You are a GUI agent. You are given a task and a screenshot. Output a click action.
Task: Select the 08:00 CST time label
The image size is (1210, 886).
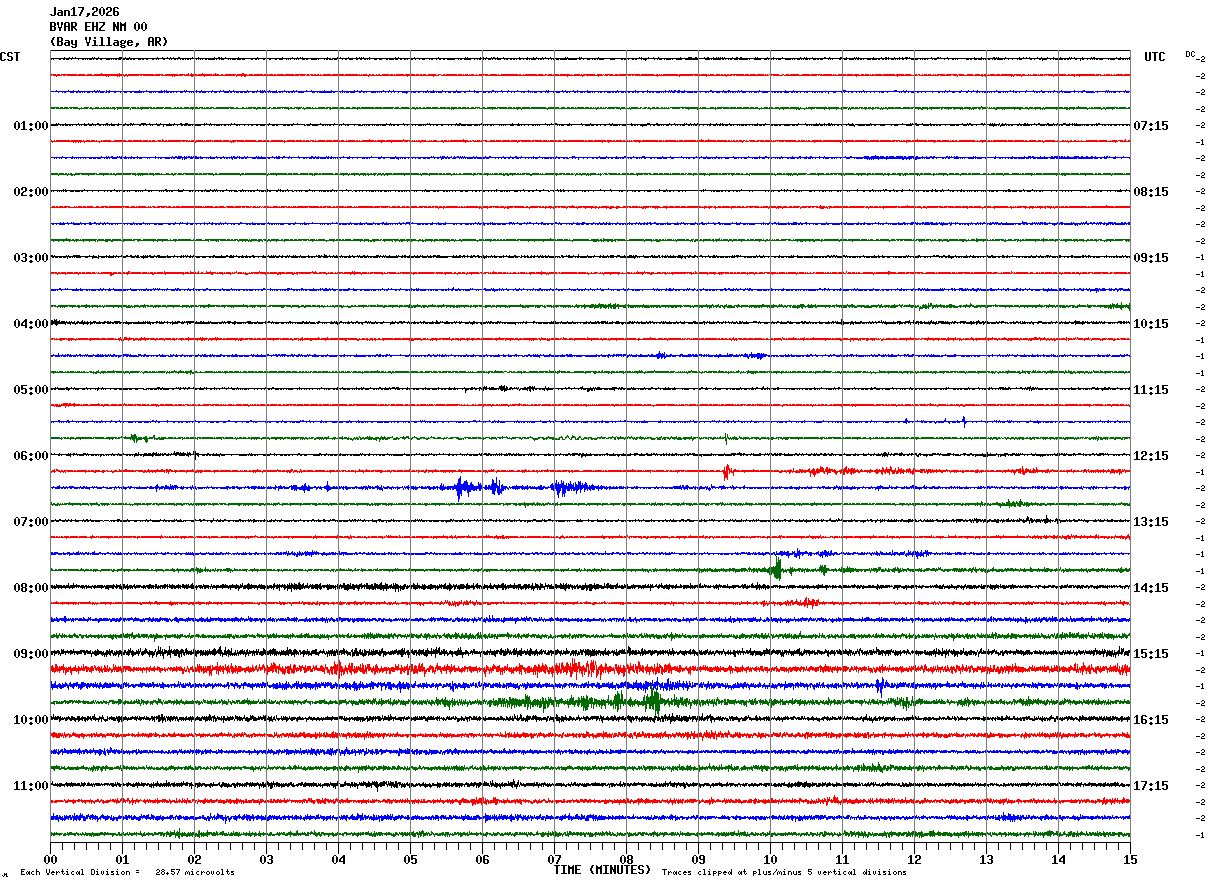[31, 588]
